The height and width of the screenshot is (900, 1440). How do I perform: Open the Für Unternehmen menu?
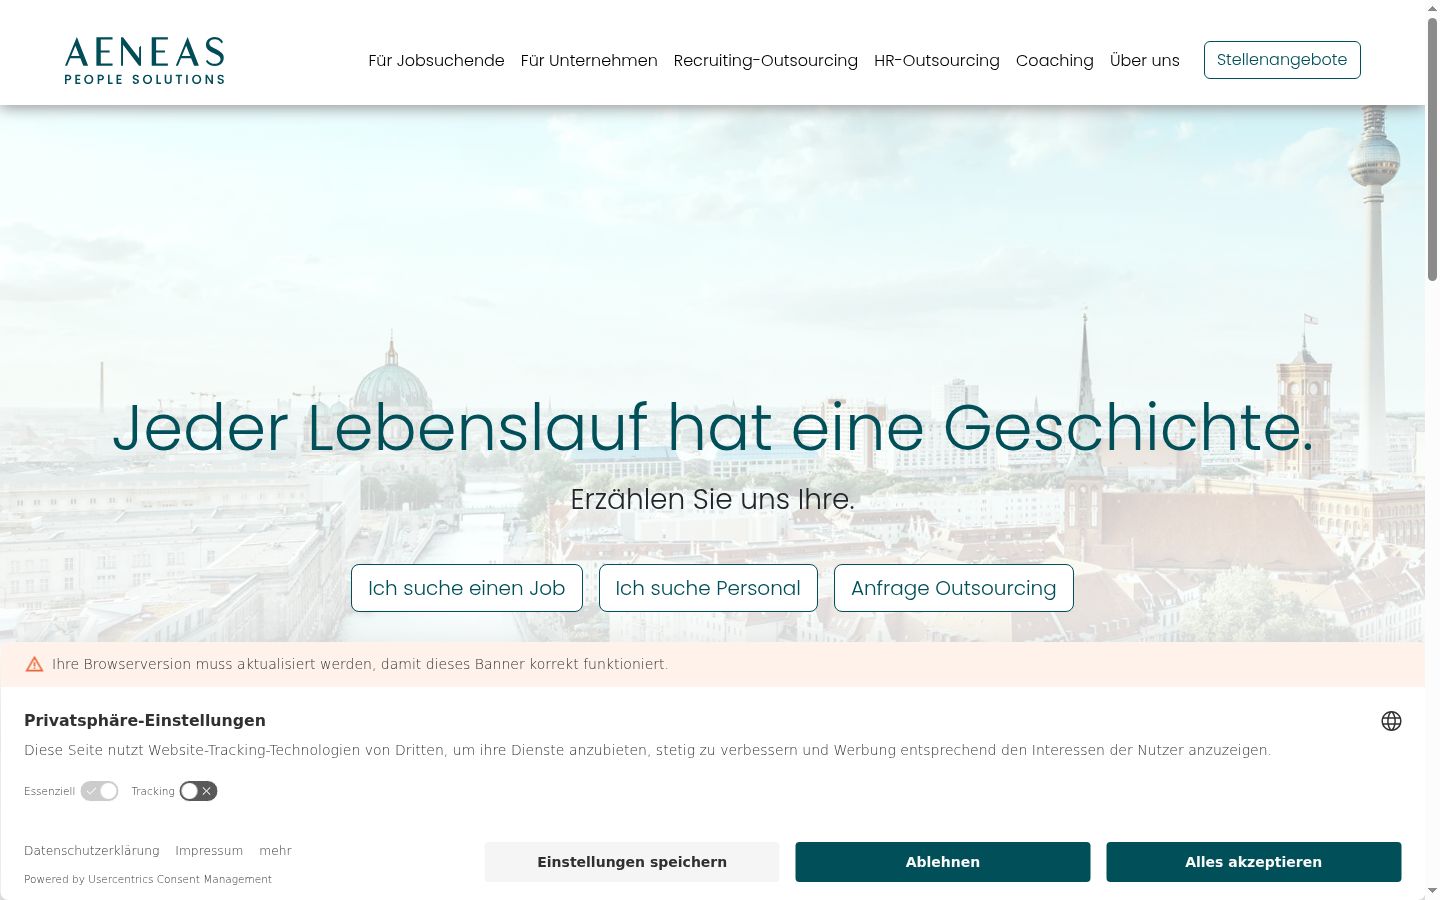[589, 60]
